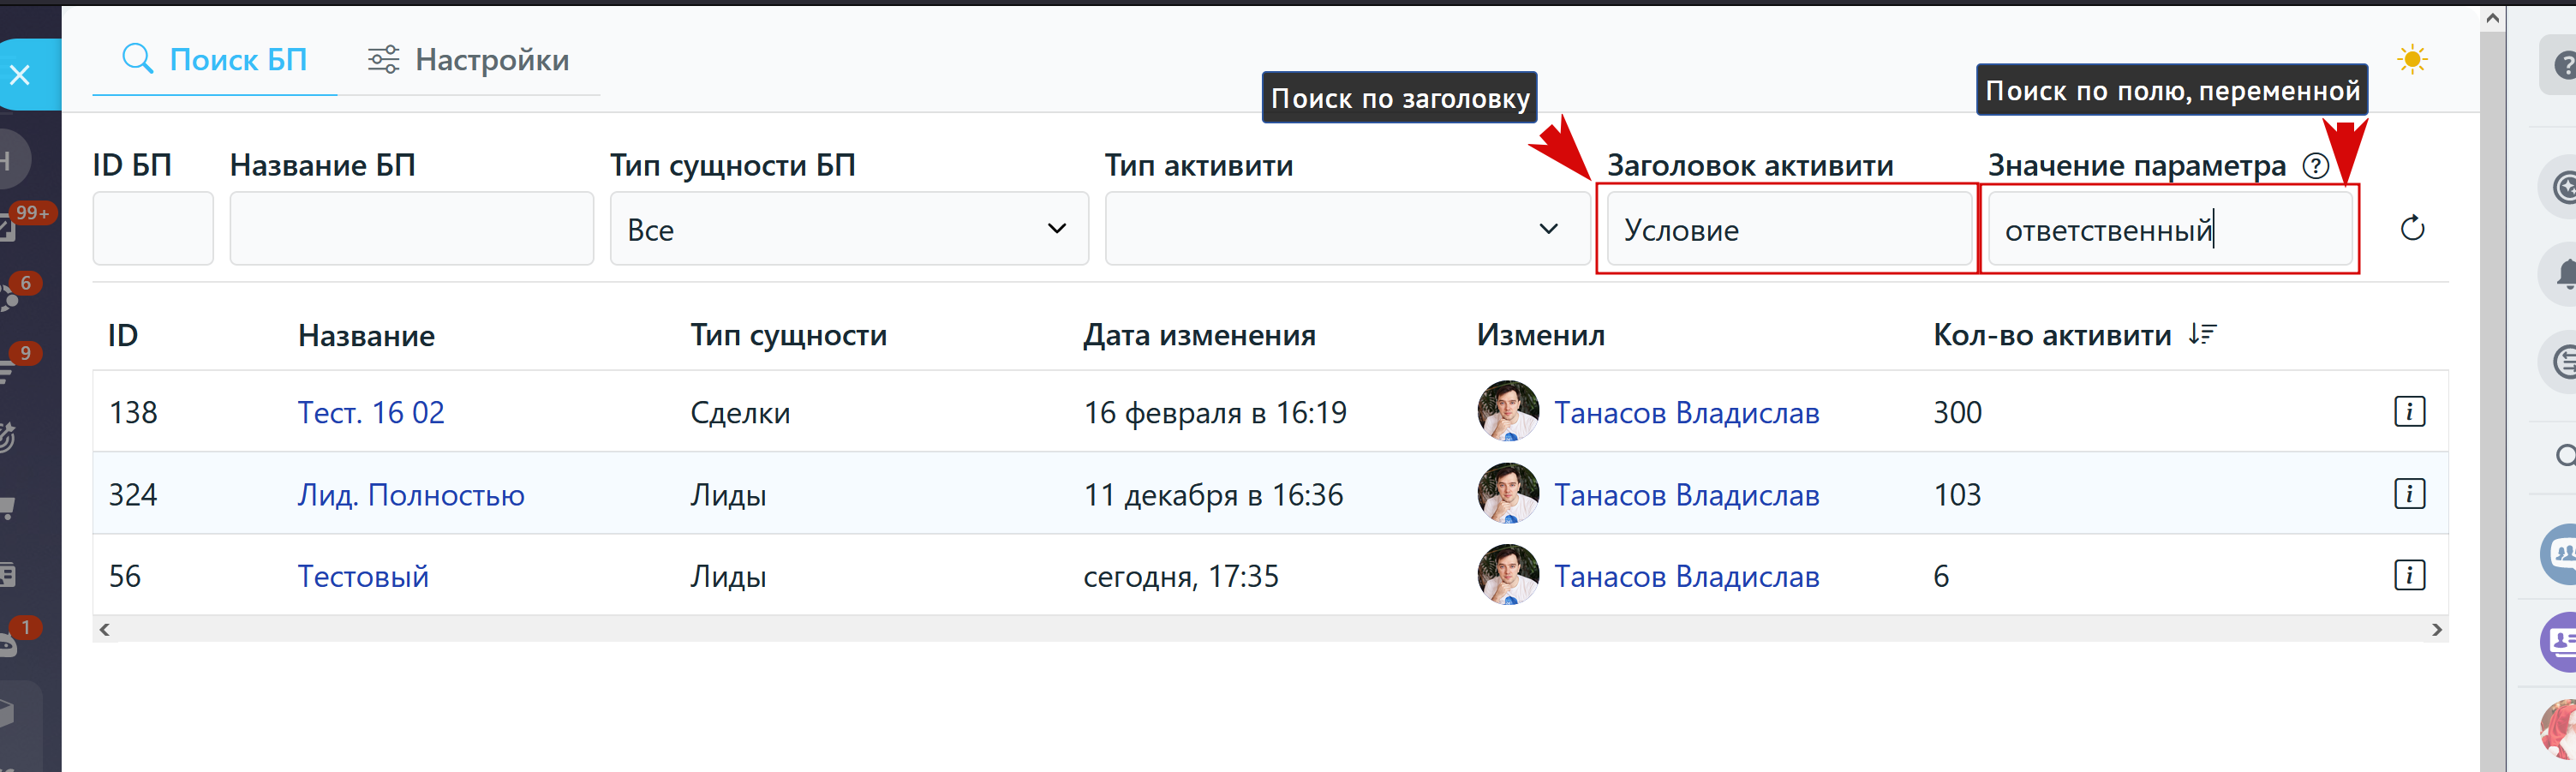Image resolution: width=2576 pixels, height=772 pixels.
Task: Open the Тестовый process link
Action: point(363,577)
